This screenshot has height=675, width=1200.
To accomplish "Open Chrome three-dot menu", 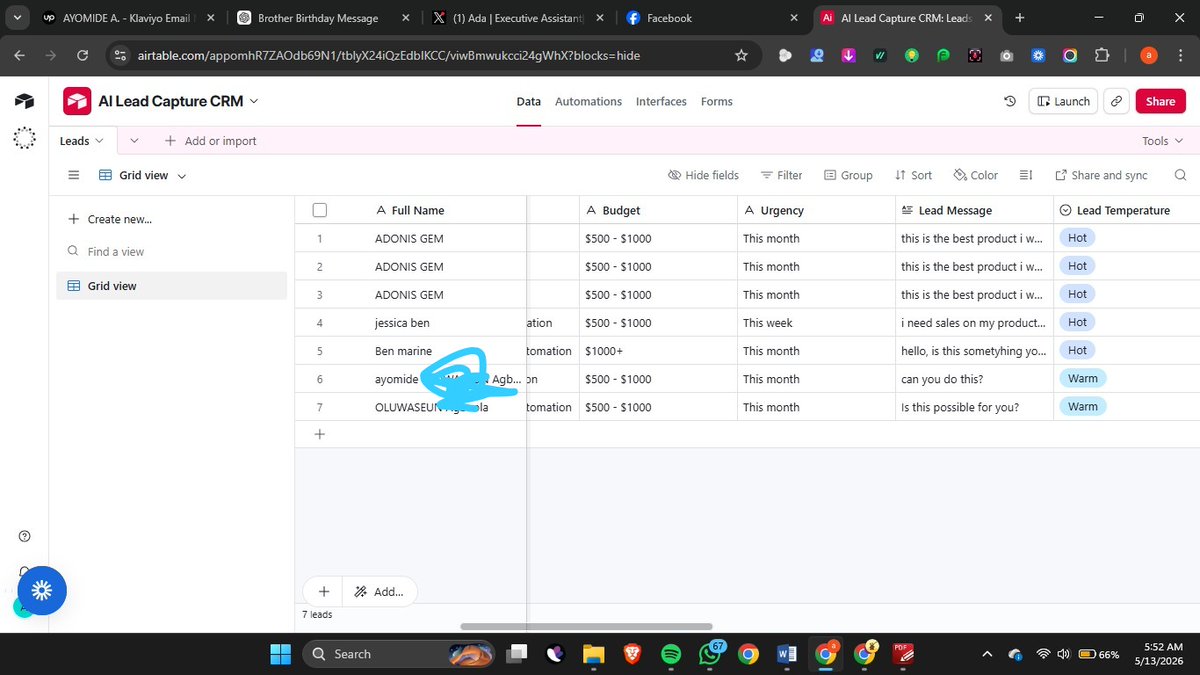I will tap(1179, 56).
